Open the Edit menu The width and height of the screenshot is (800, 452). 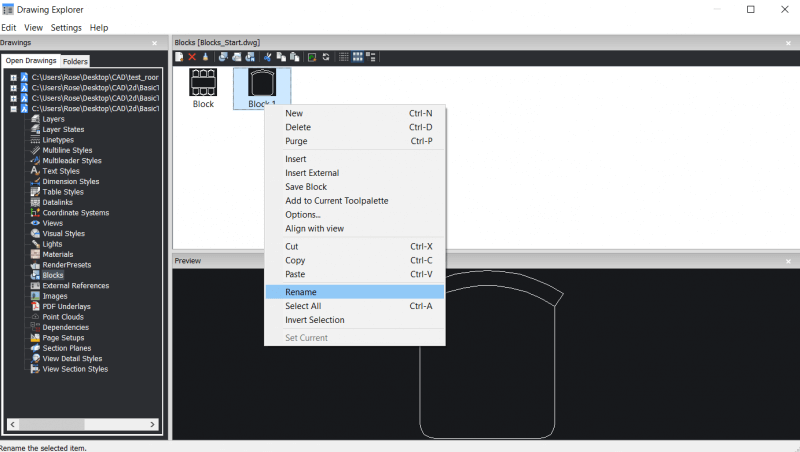(x=9, y=28)
